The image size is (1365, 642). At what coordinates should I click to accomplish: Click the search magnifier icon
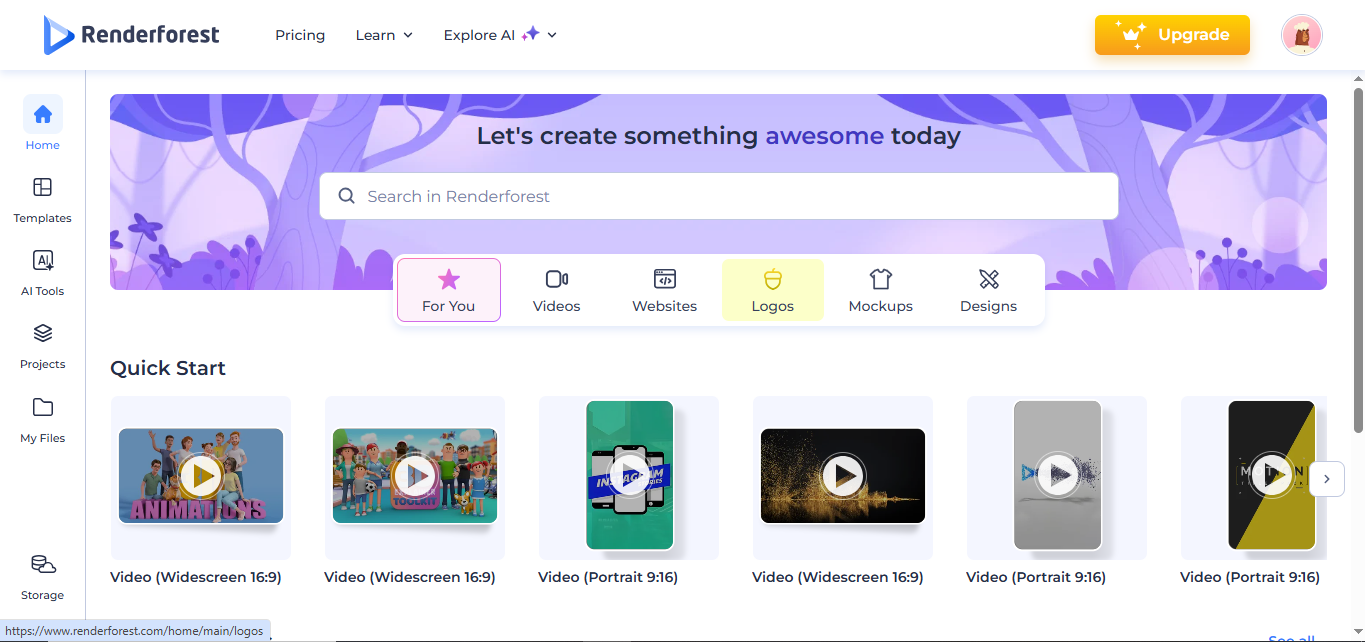(x=347, y=196)
